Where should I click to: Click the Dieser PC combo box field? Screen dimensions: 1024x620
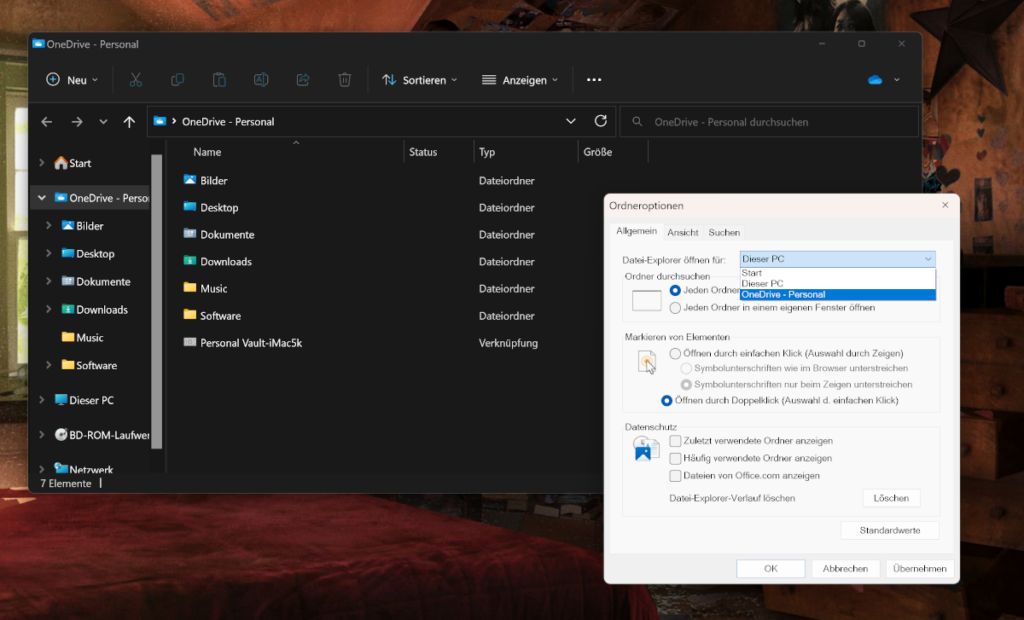837,259
